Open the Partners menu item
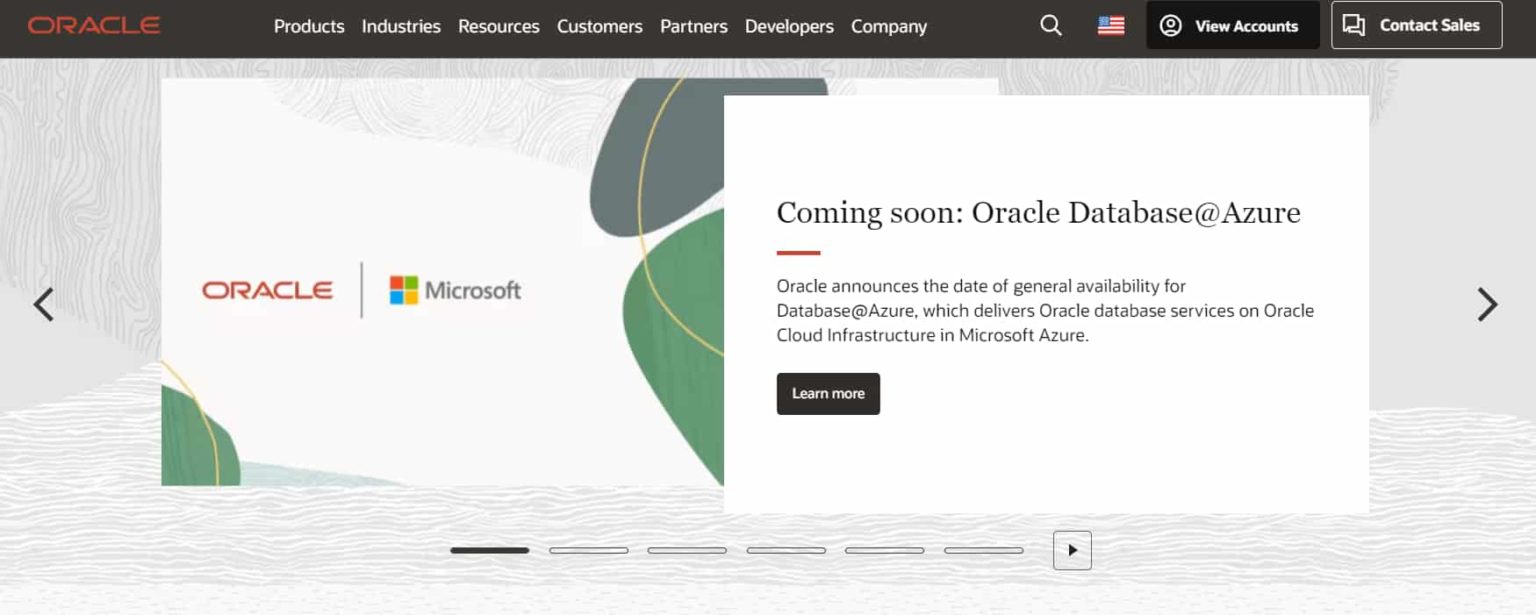 (693, 27)
